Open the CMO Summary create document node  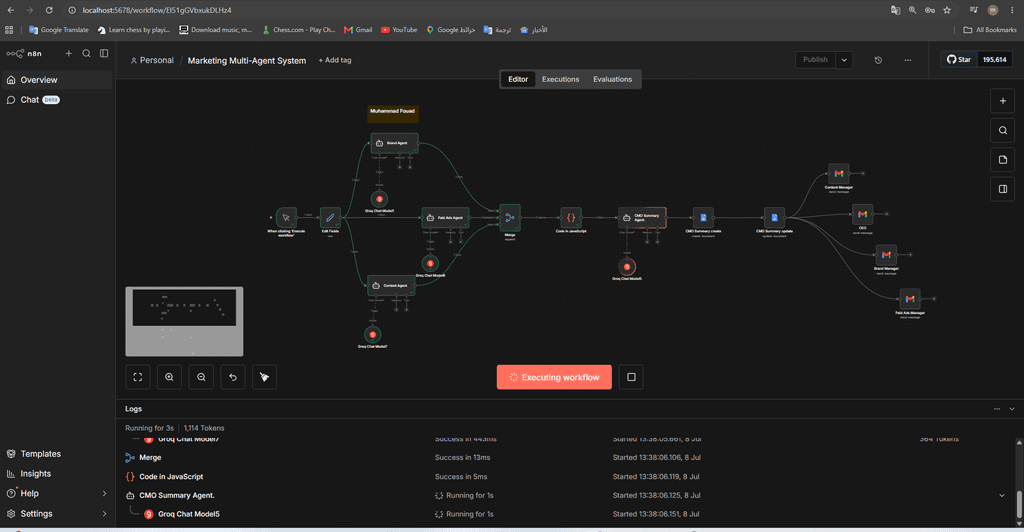click(703, 217)
